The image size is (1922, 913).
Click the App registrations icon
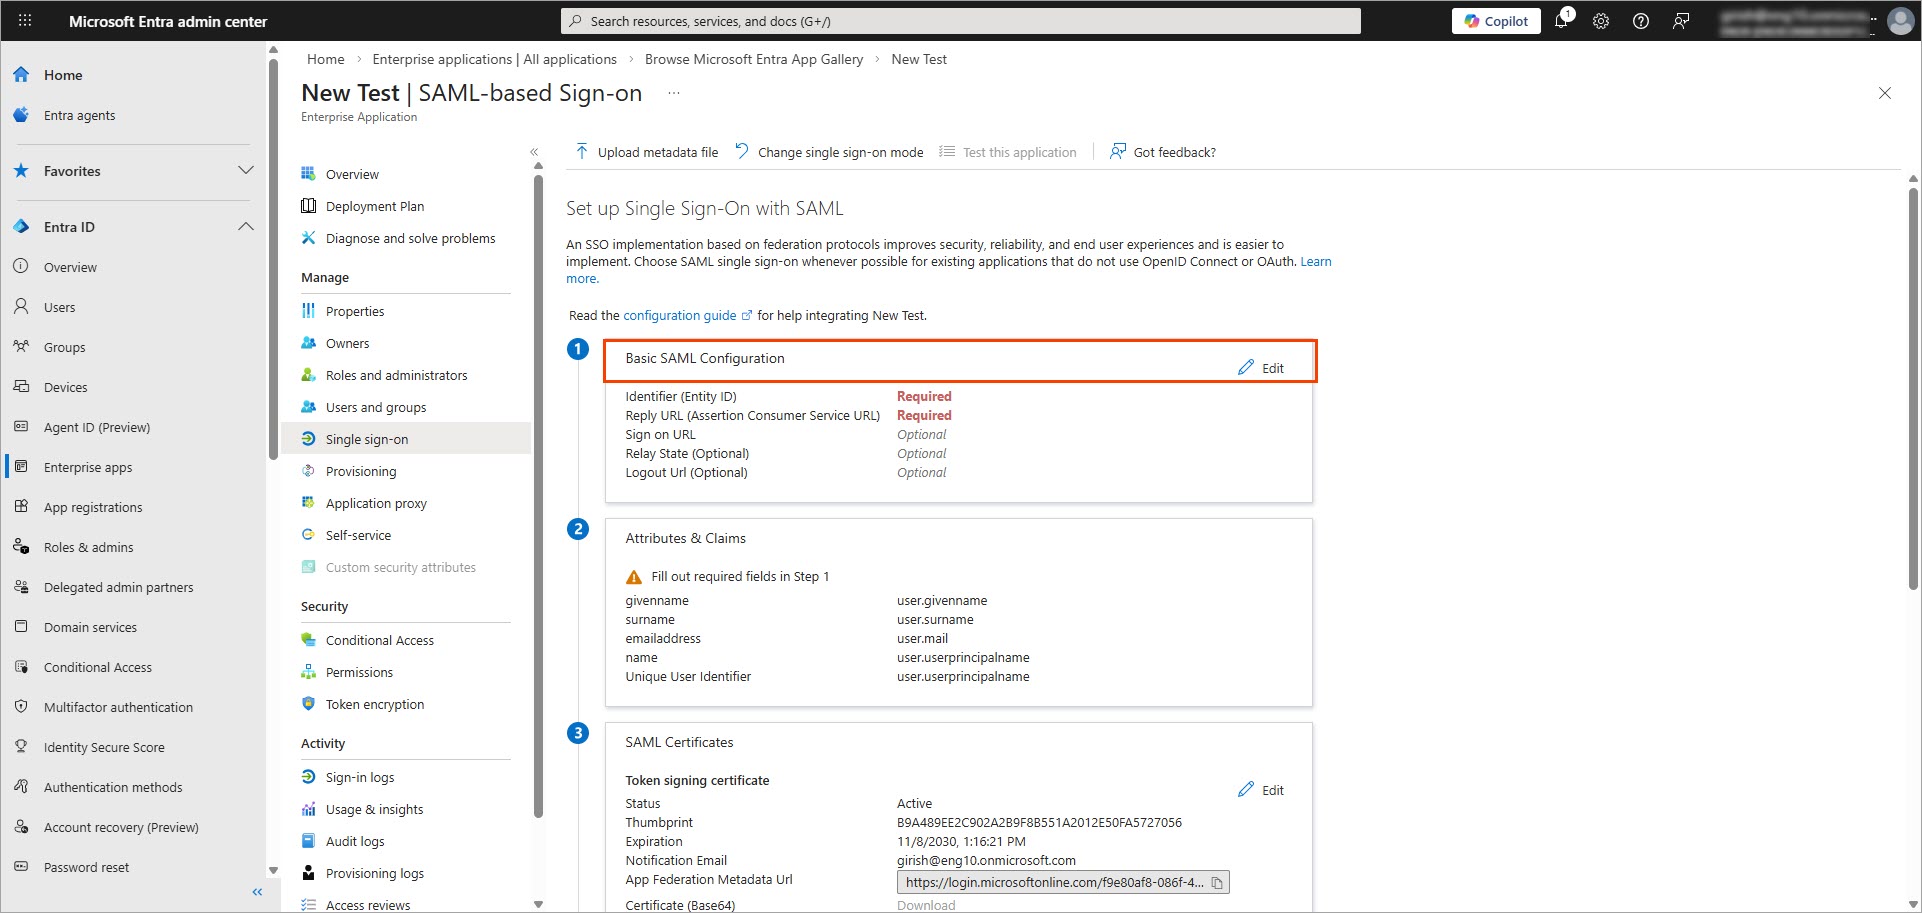(21, 507)
